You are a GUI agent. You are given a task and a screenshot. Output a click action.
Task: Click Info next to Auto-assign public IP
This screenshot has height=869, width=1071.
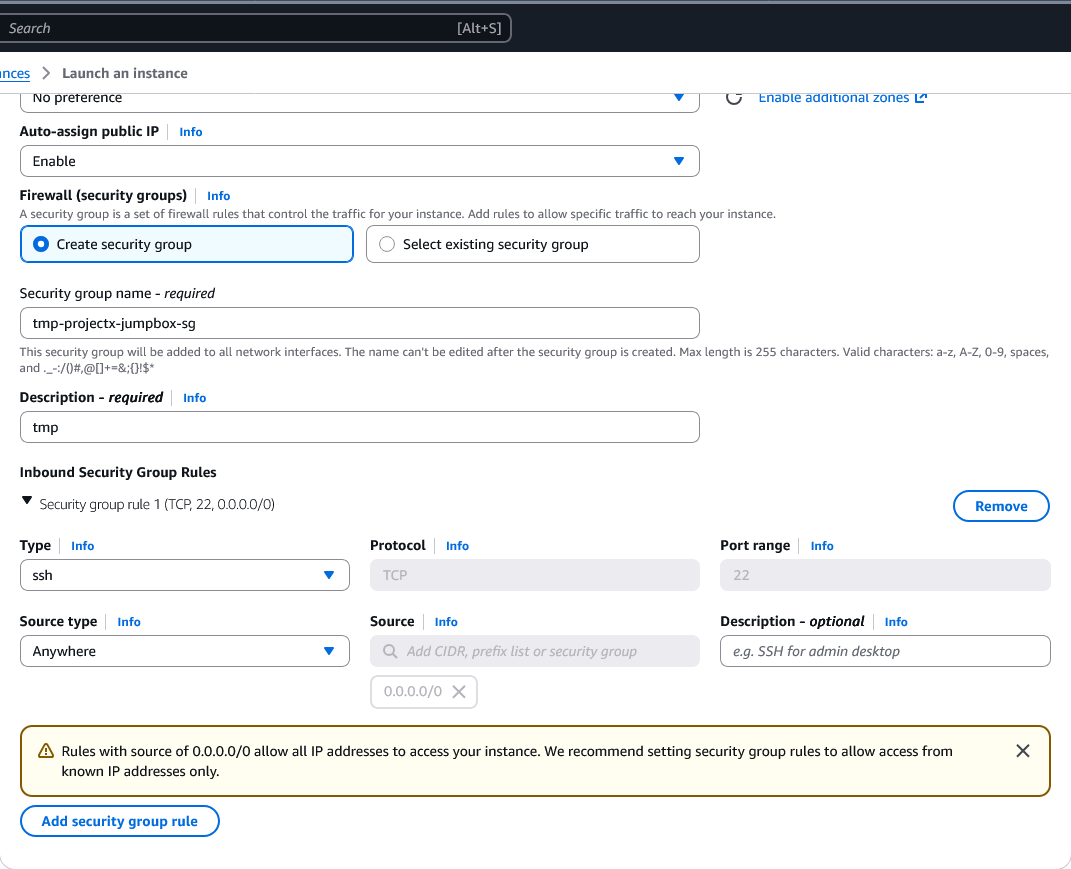[x=190, y=132]
